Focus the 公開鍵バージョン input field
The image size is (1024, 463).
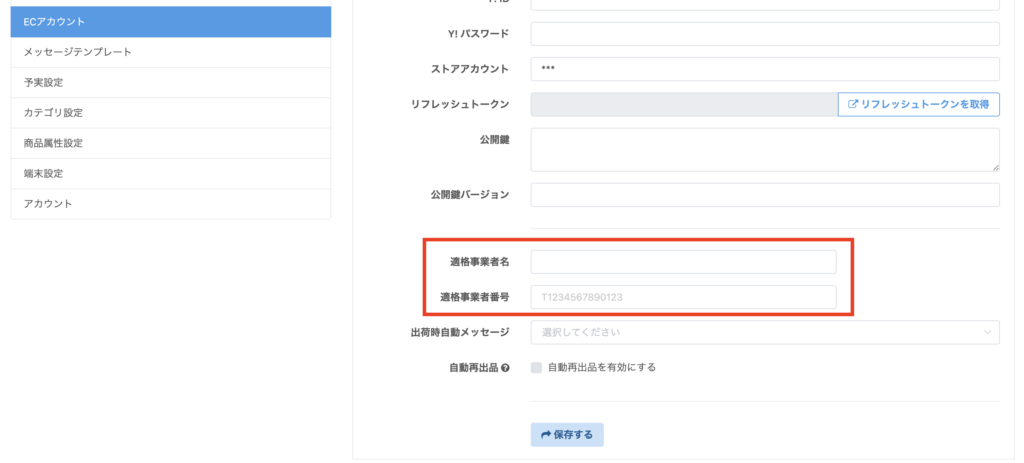765,194
